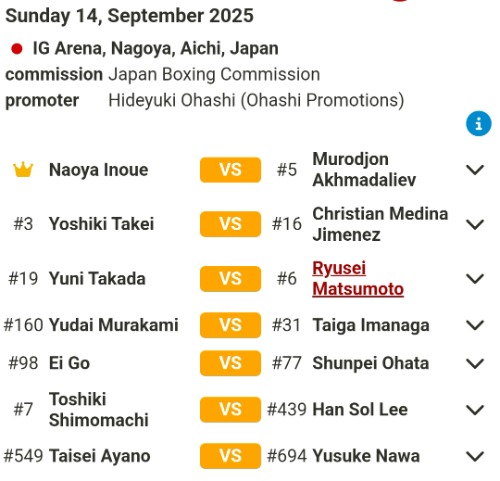Click VS button for Taisei Ayano bout
500x481 pixels.
pyautogui.click(x=230, y=456)
